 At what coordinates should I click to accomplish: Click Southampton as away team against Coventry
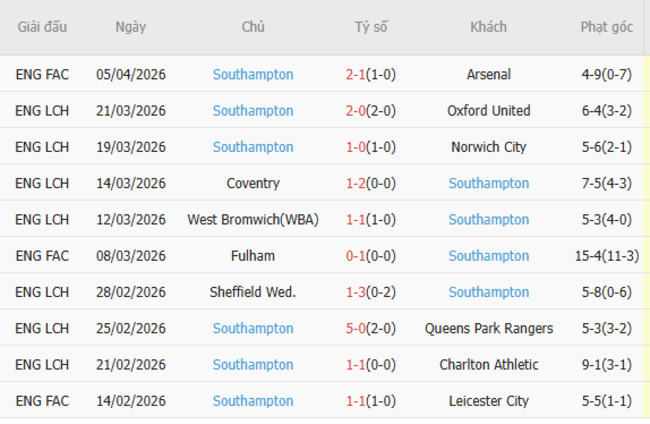[x=488, y=183]
